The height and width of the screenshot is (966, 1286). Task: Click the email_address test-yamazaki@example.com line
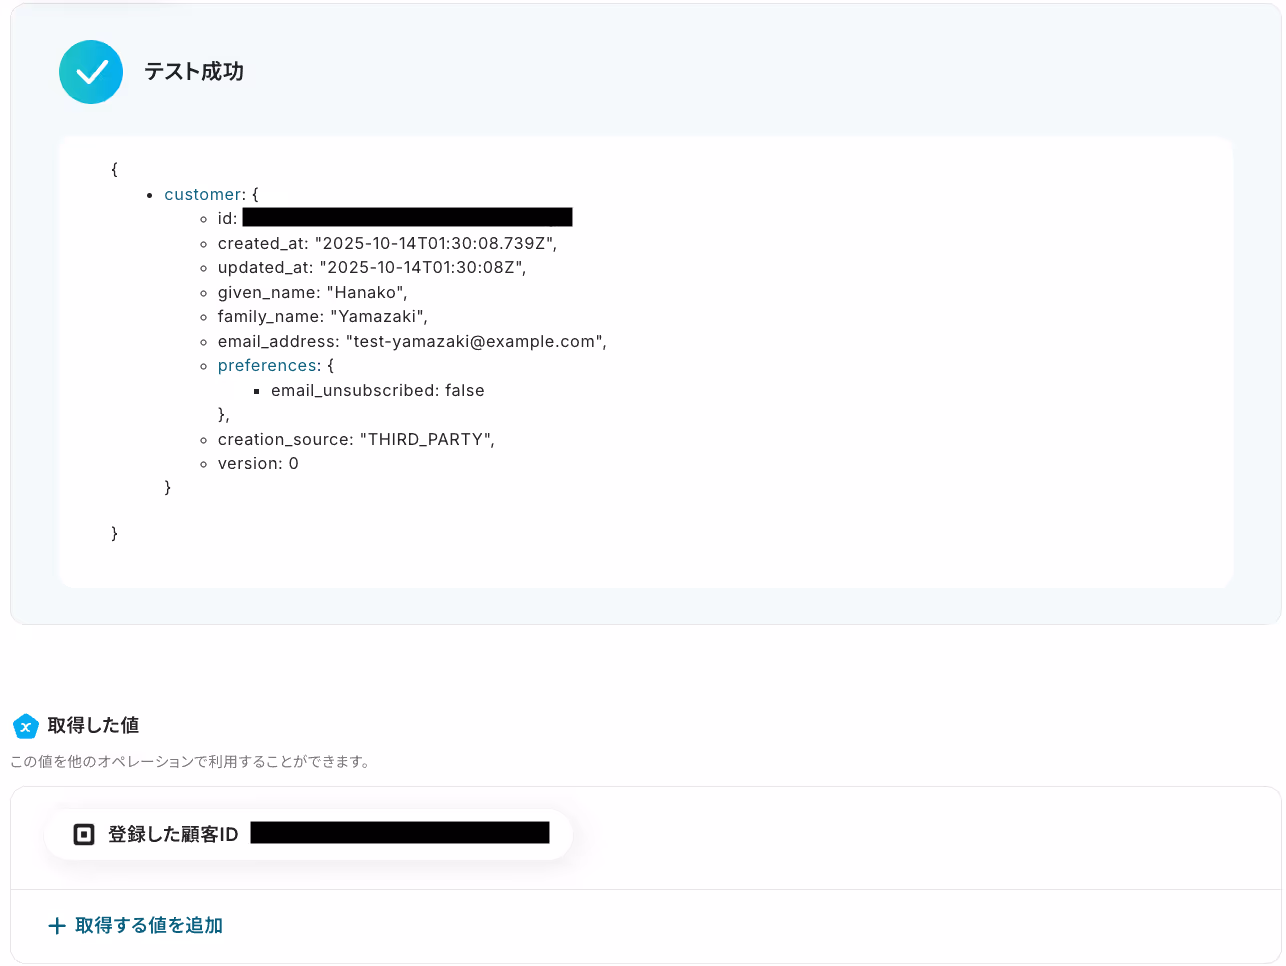[x=412, y=342]
